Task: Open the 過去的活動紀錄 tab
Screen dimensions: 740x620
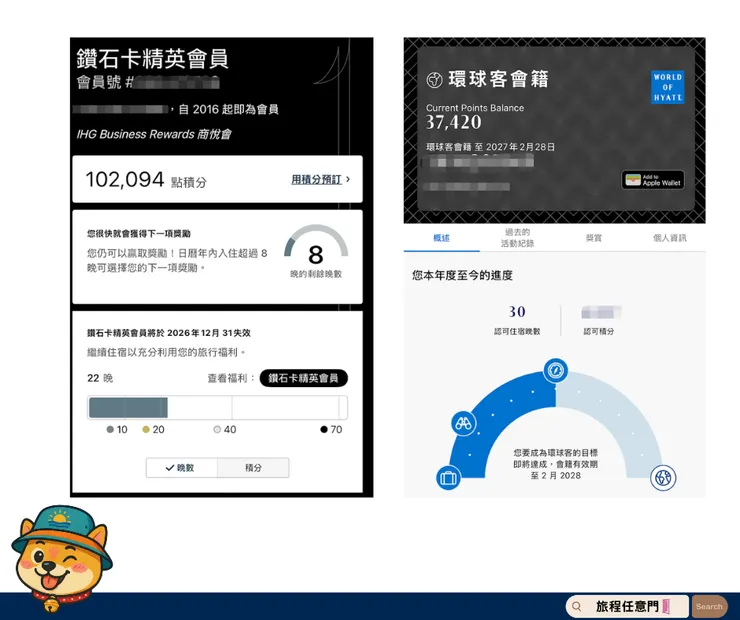Action: click(x=517, y=238)
